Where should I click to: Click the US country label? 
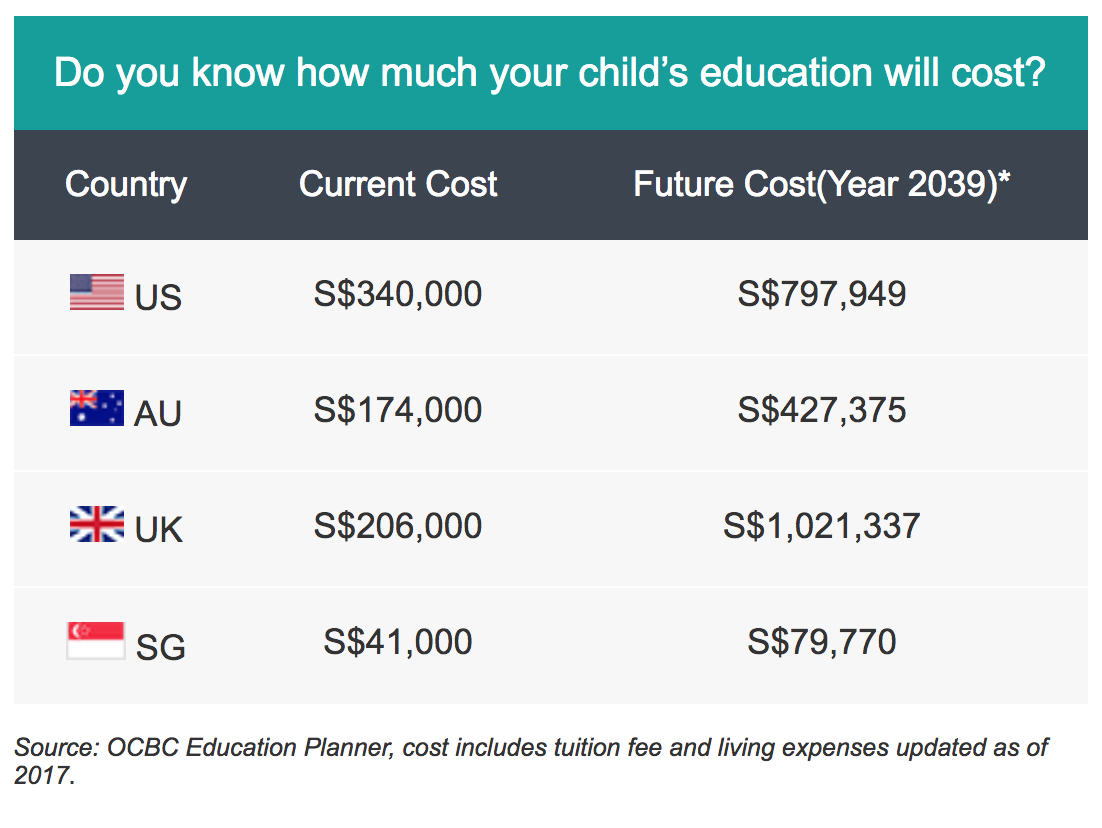(158, 297)
